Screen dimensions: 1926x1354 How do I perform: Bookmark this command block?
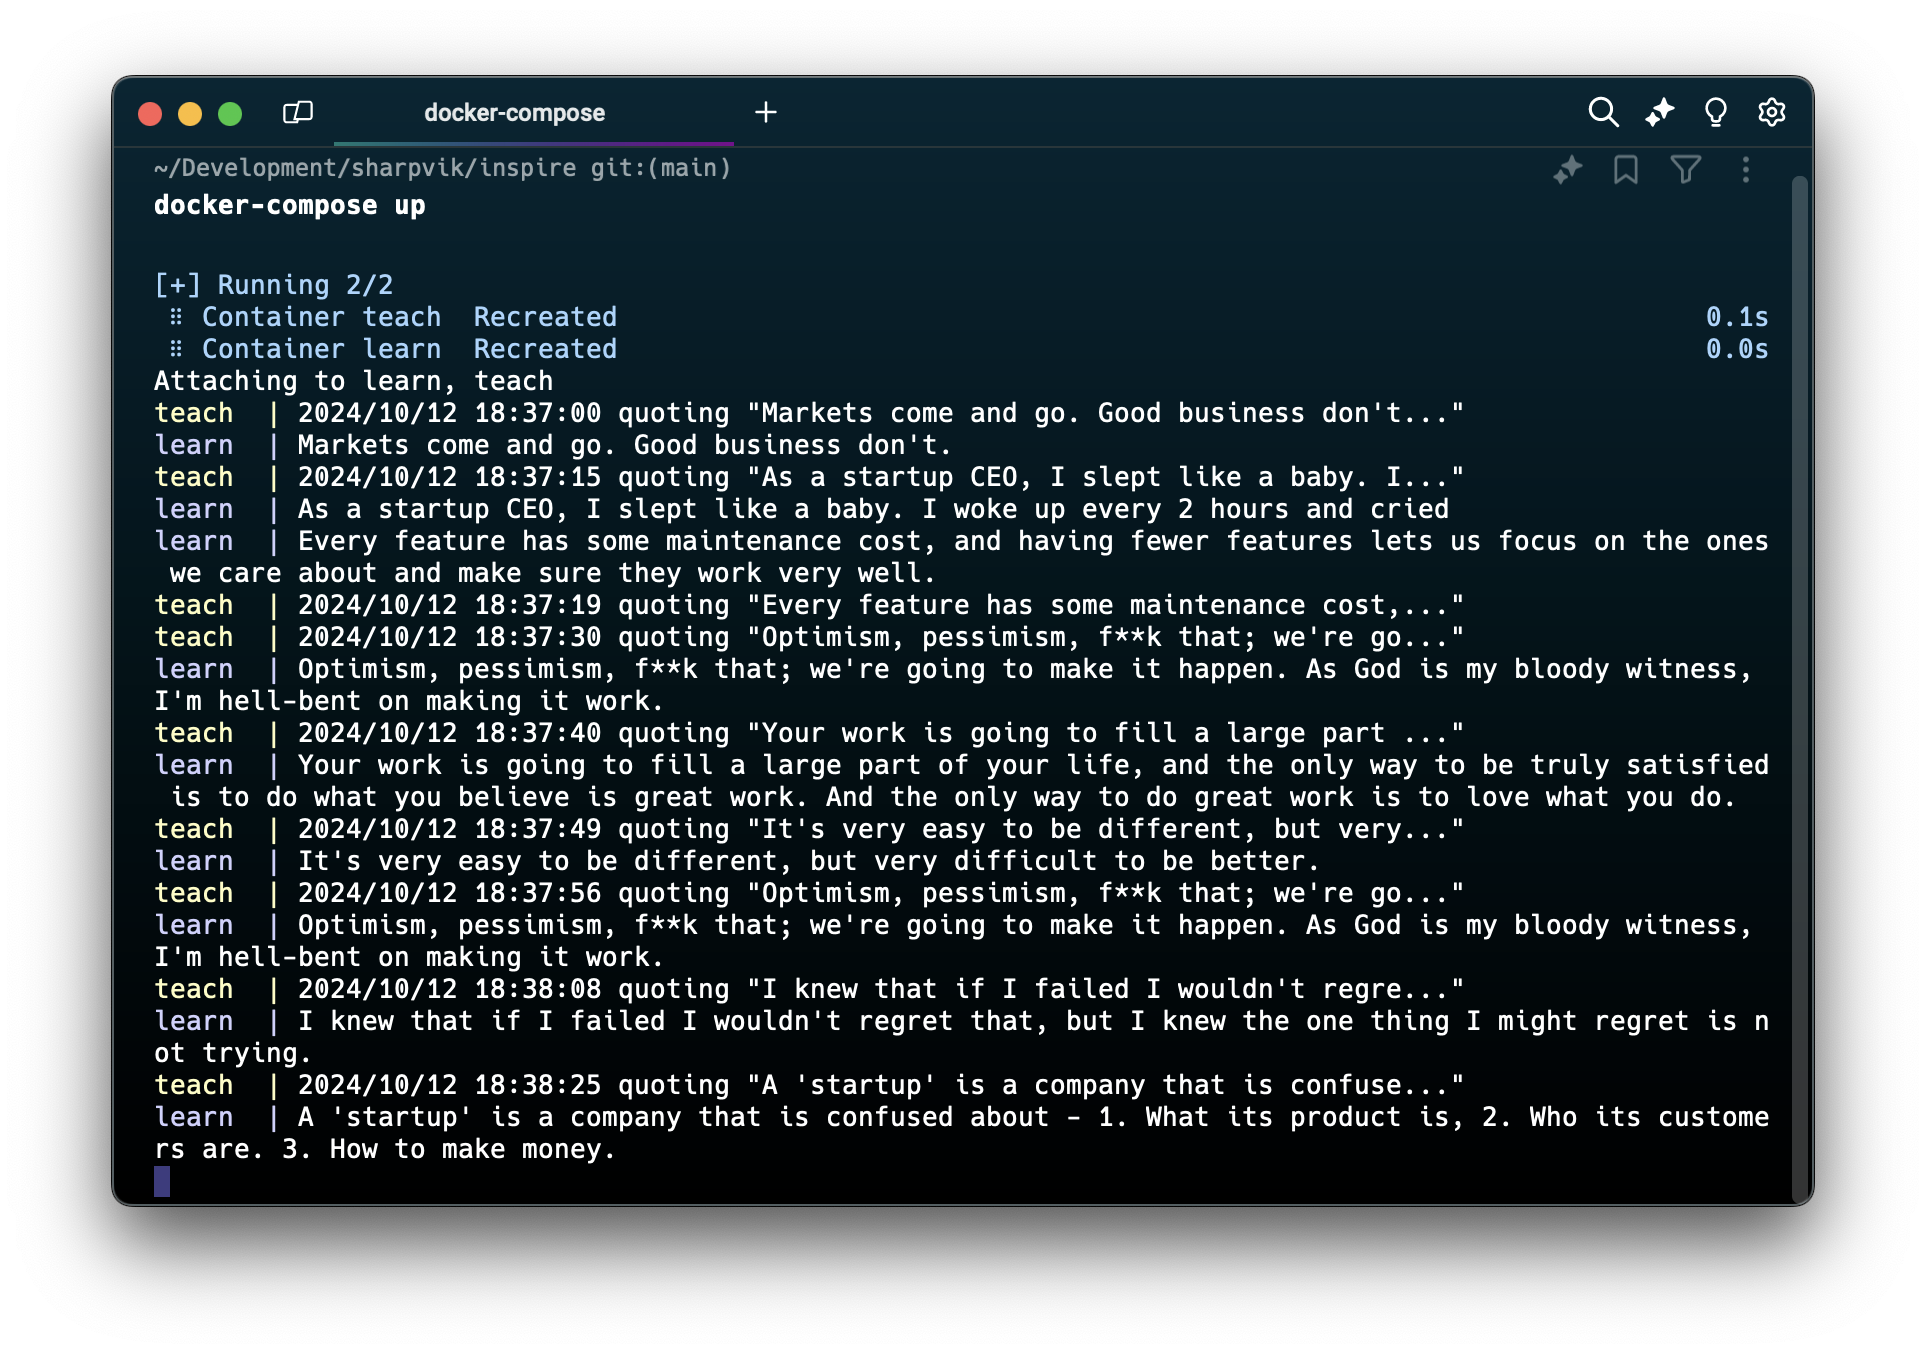click(1626, 170)
